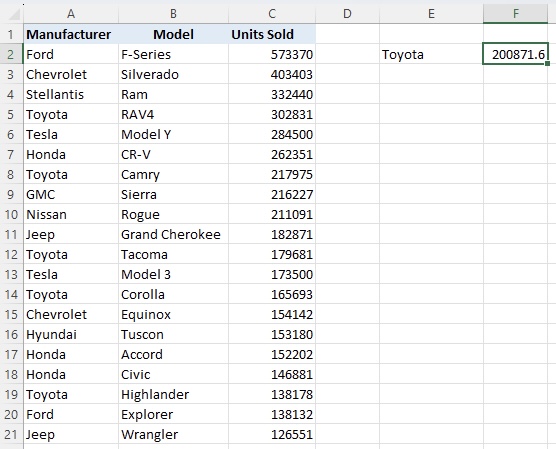The width and height of the screenshot is (556, 449).
Task: Select the cell with 573370
Action: point(272,54)
